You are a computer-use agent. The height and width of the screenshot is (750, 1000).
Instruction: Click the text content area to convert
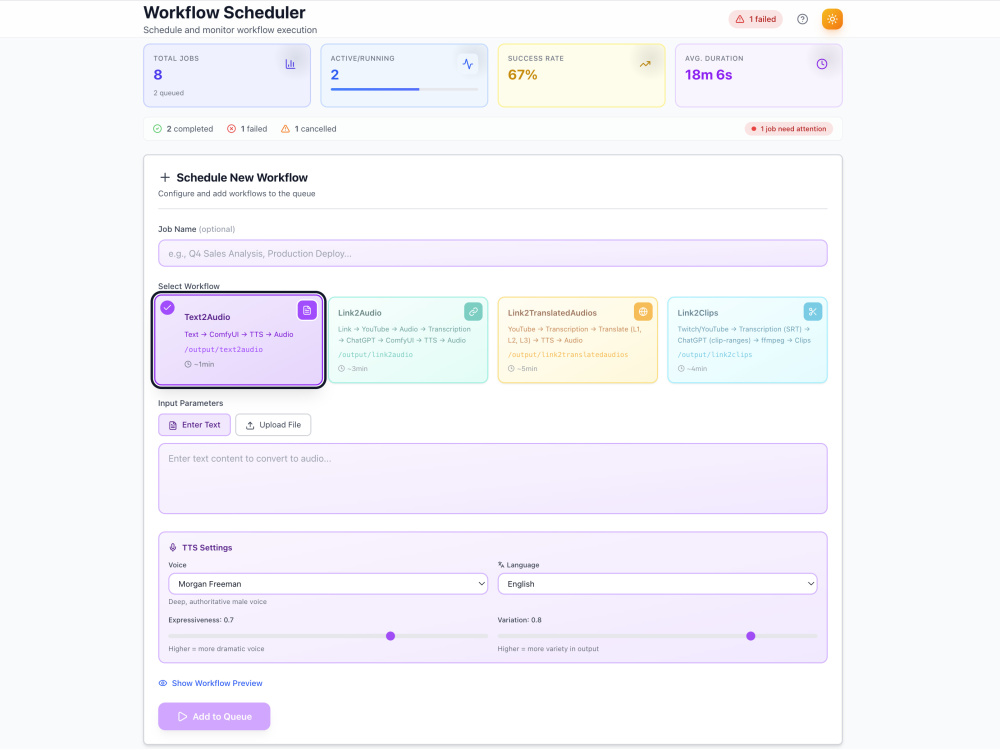coord(492,478)
